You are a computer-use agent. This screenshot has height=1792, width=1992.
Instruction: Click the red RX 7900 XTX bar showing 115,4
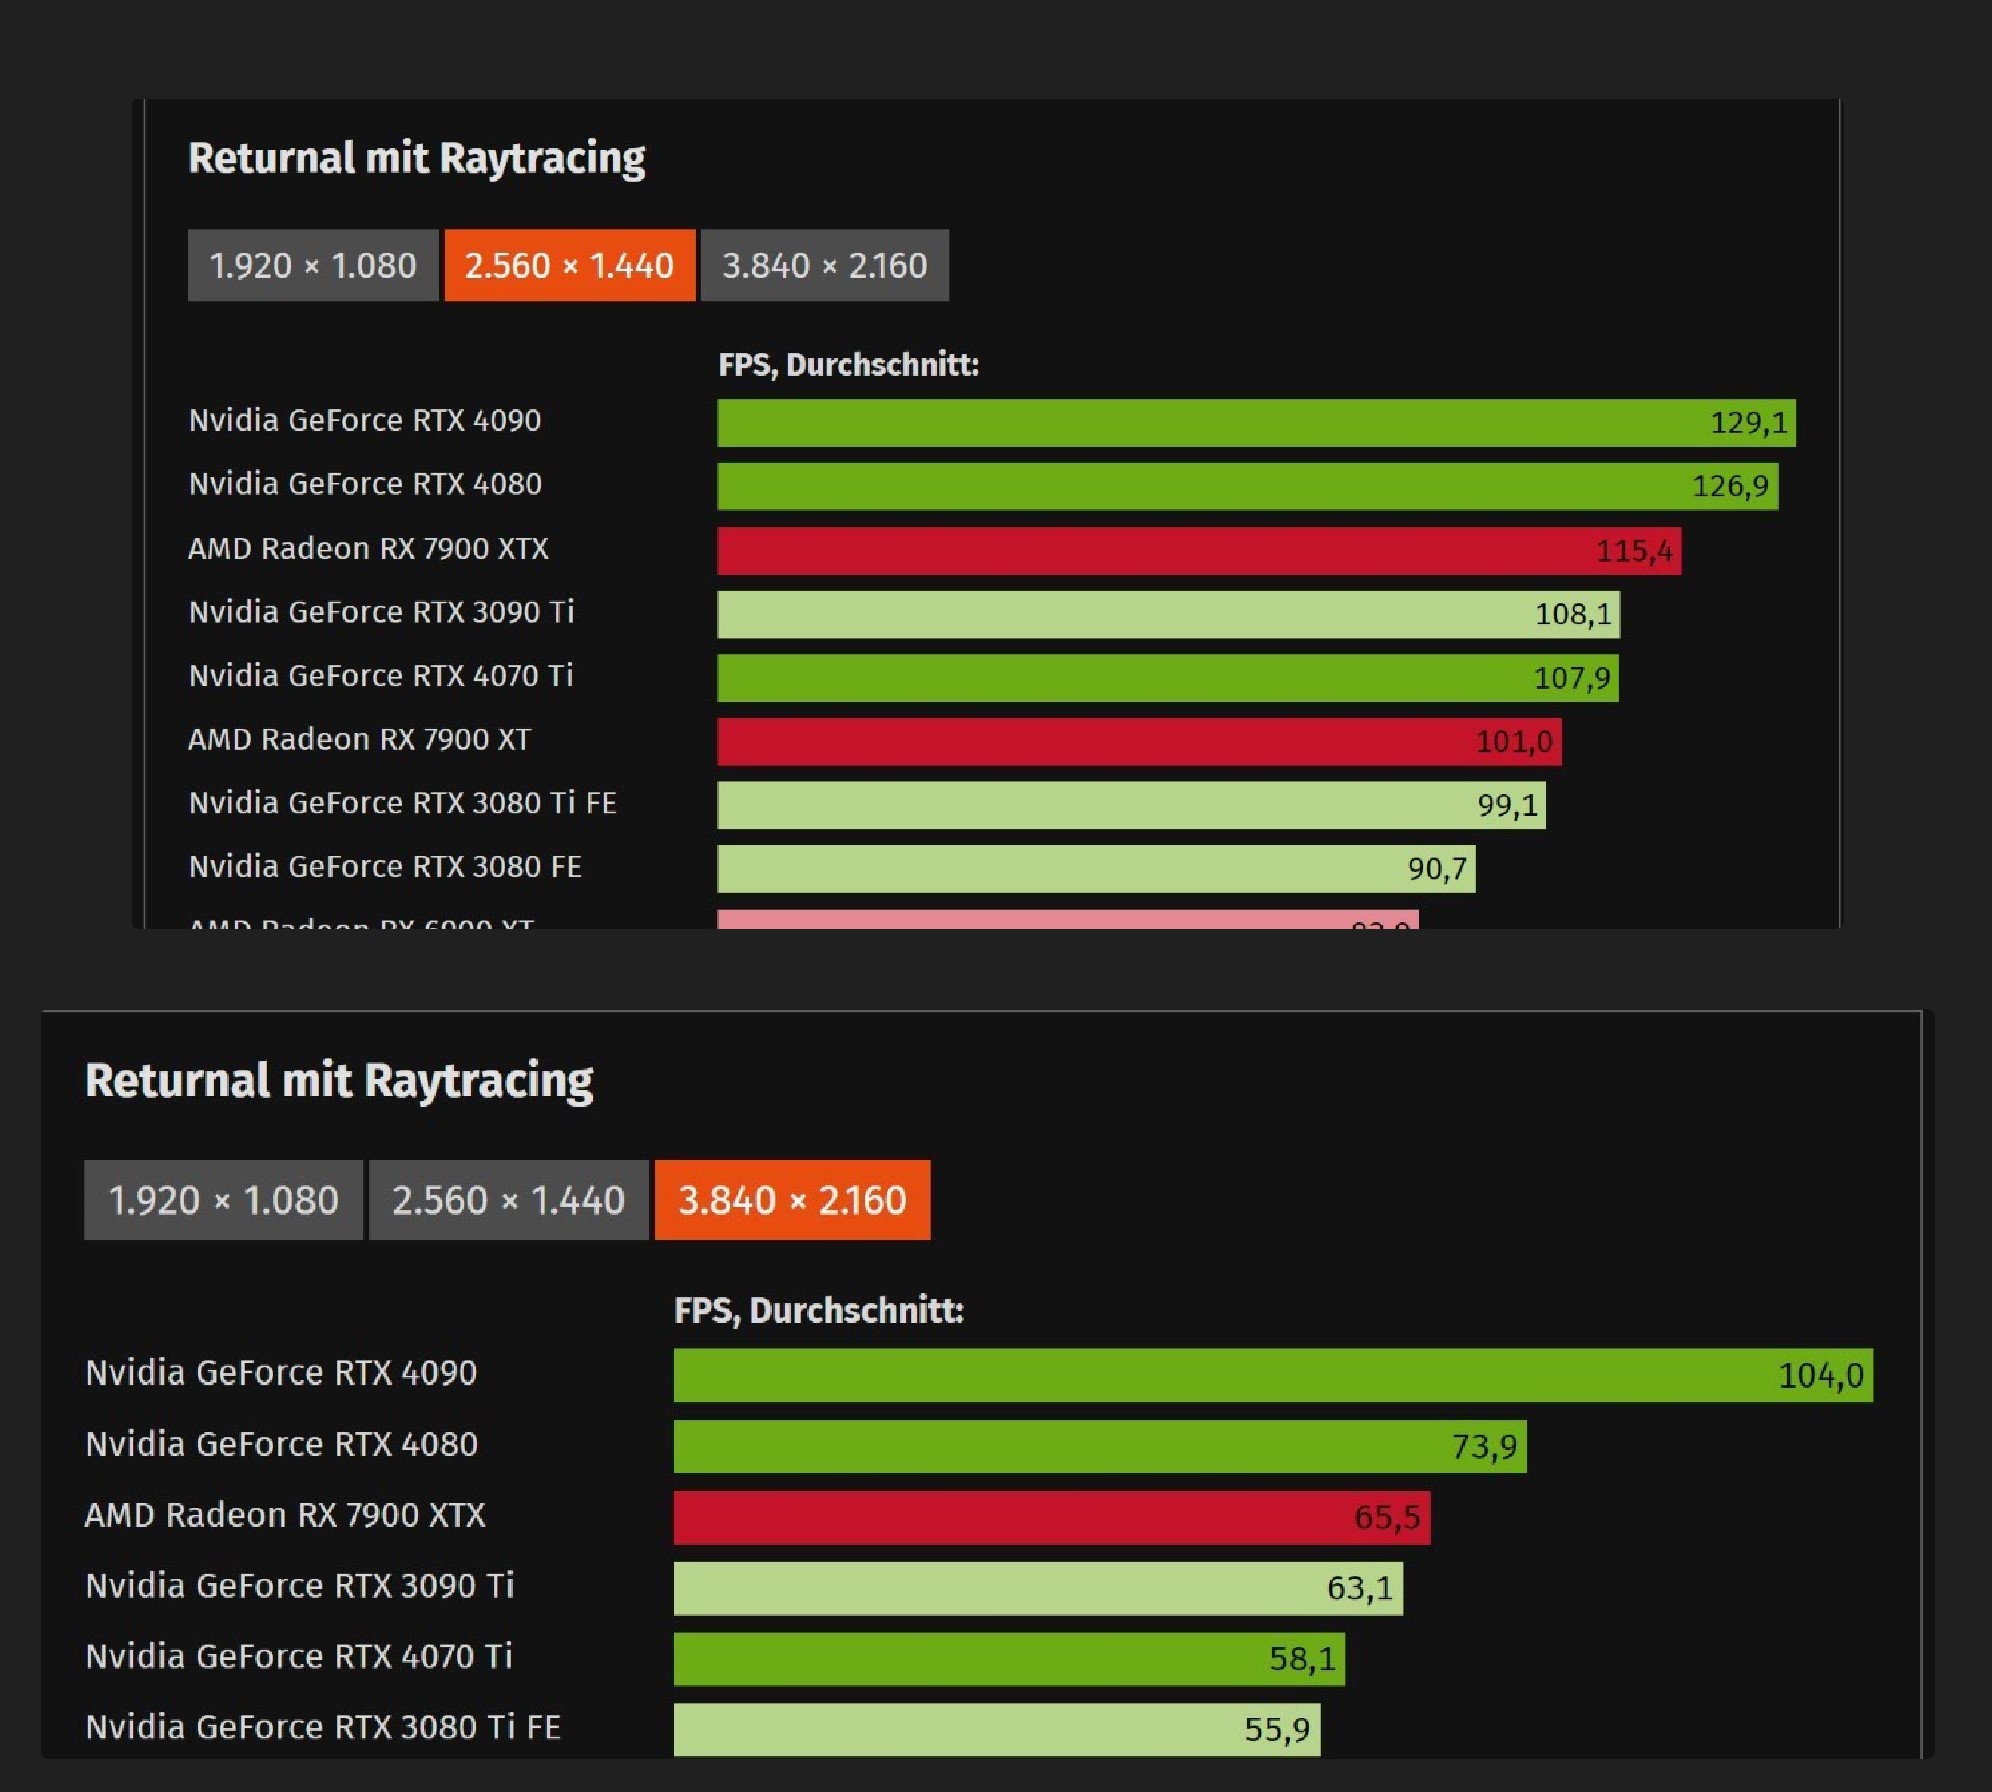pyautogui.click(x=1198, y=551)
